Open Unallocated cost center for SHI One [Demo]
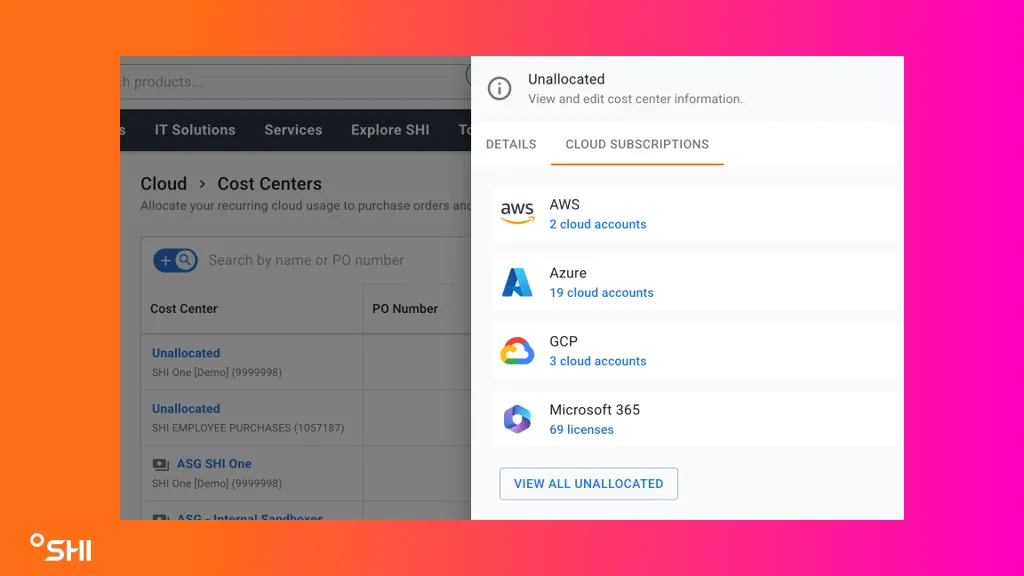 (186, 353)
